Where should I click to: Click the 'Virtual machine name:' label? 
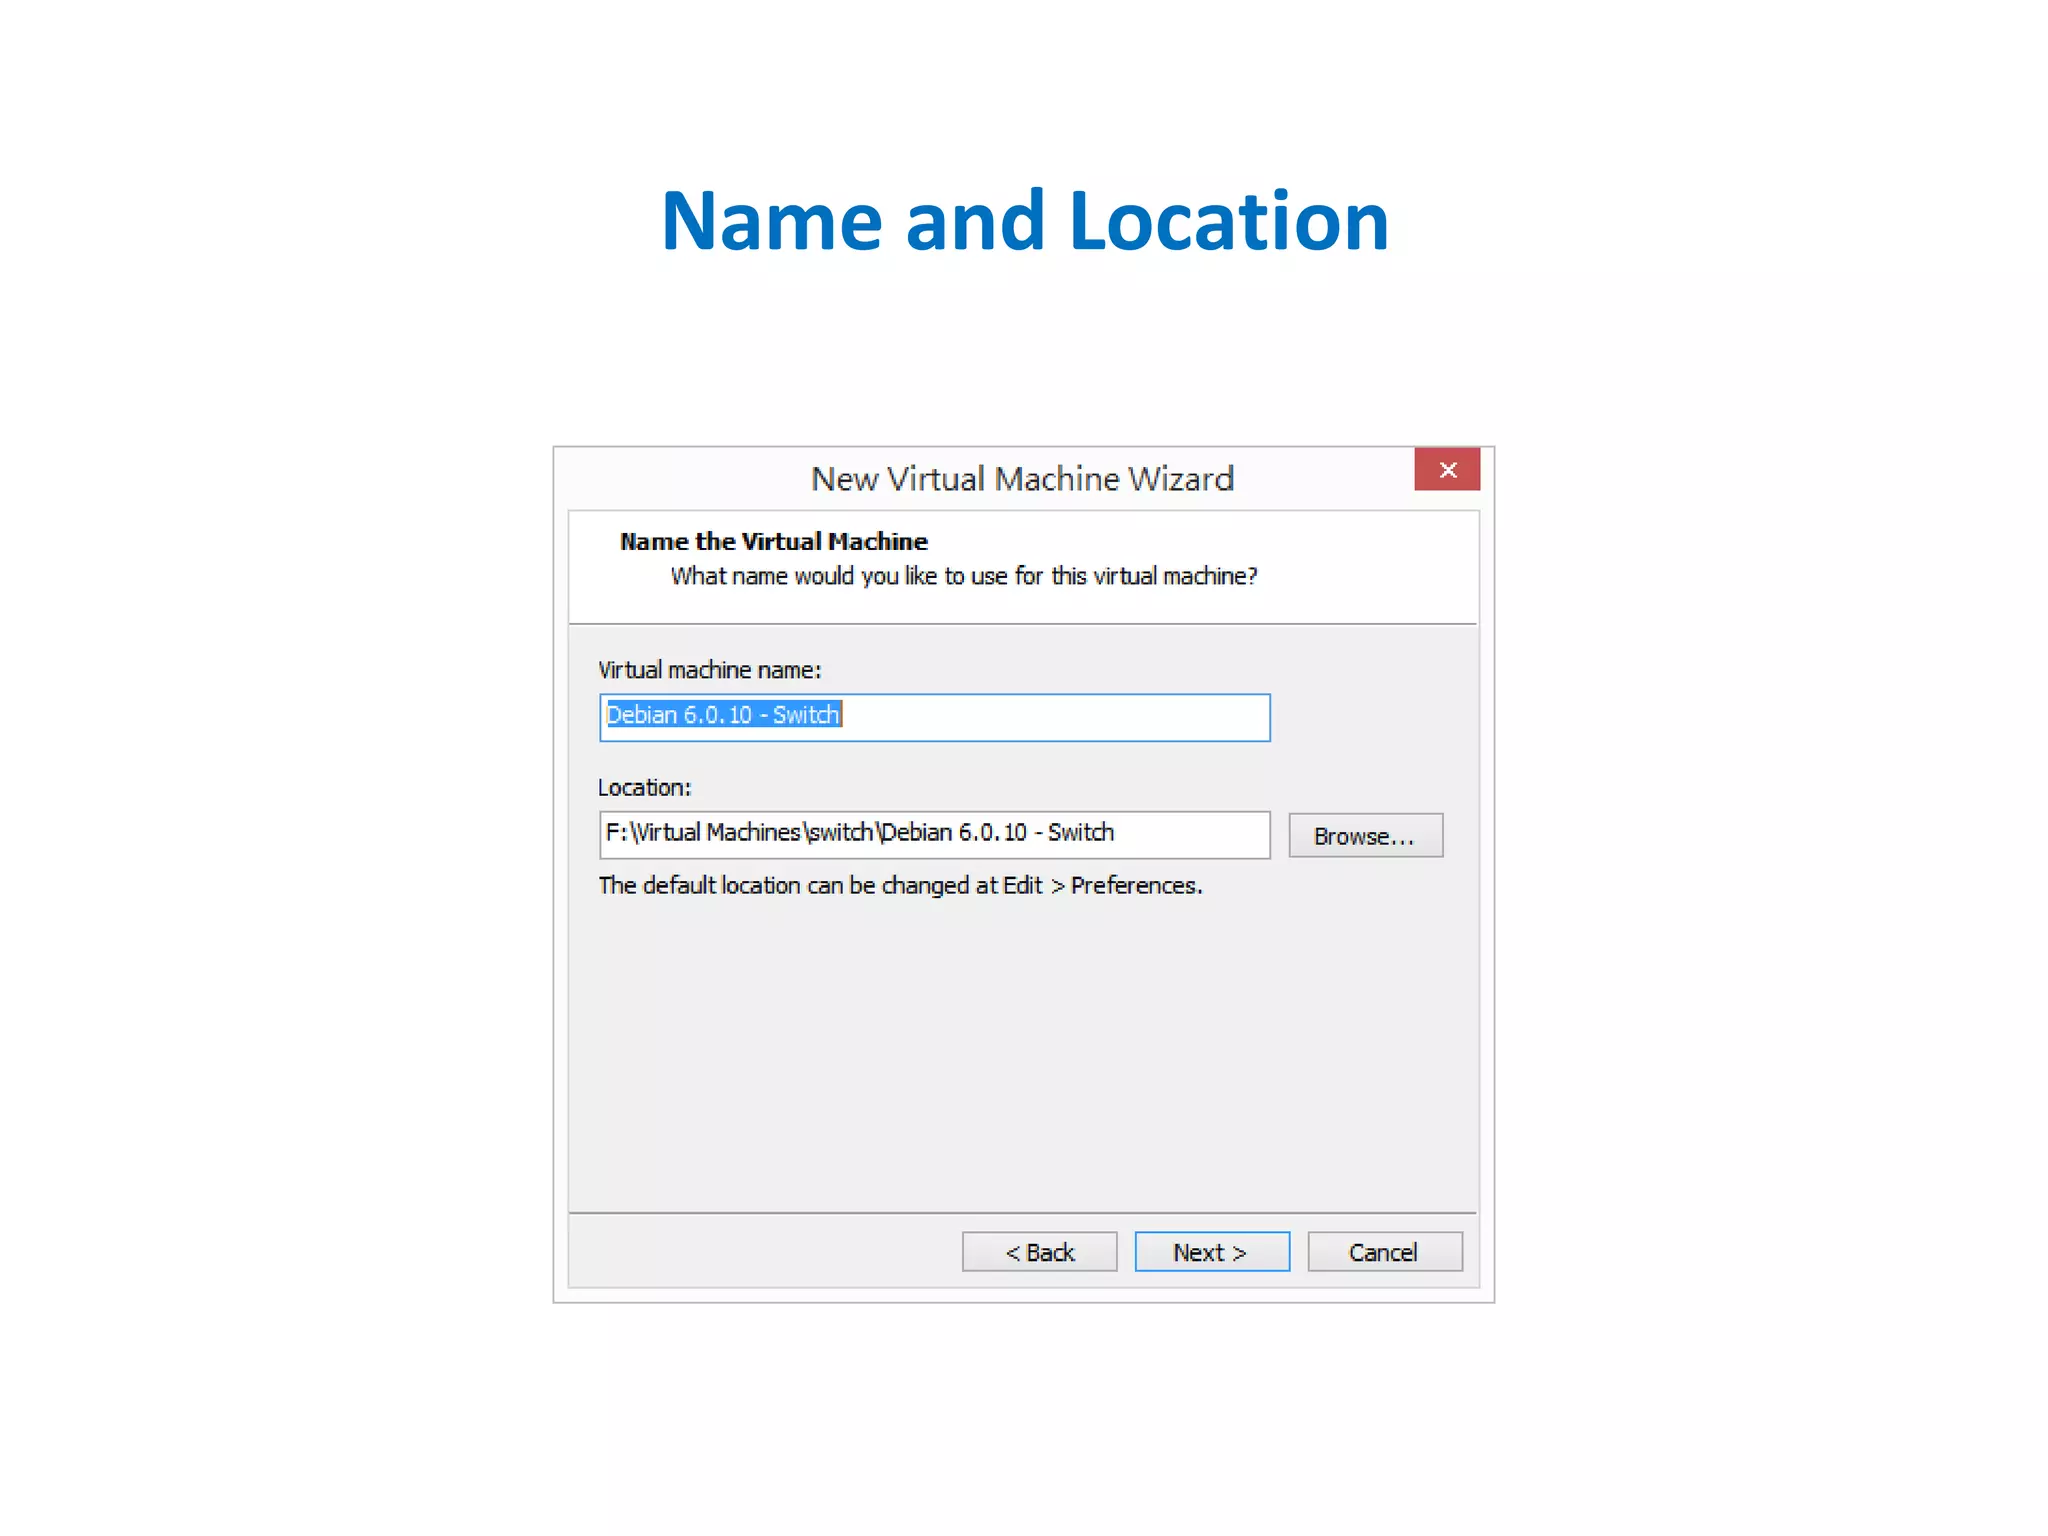(x=709, y=670)
